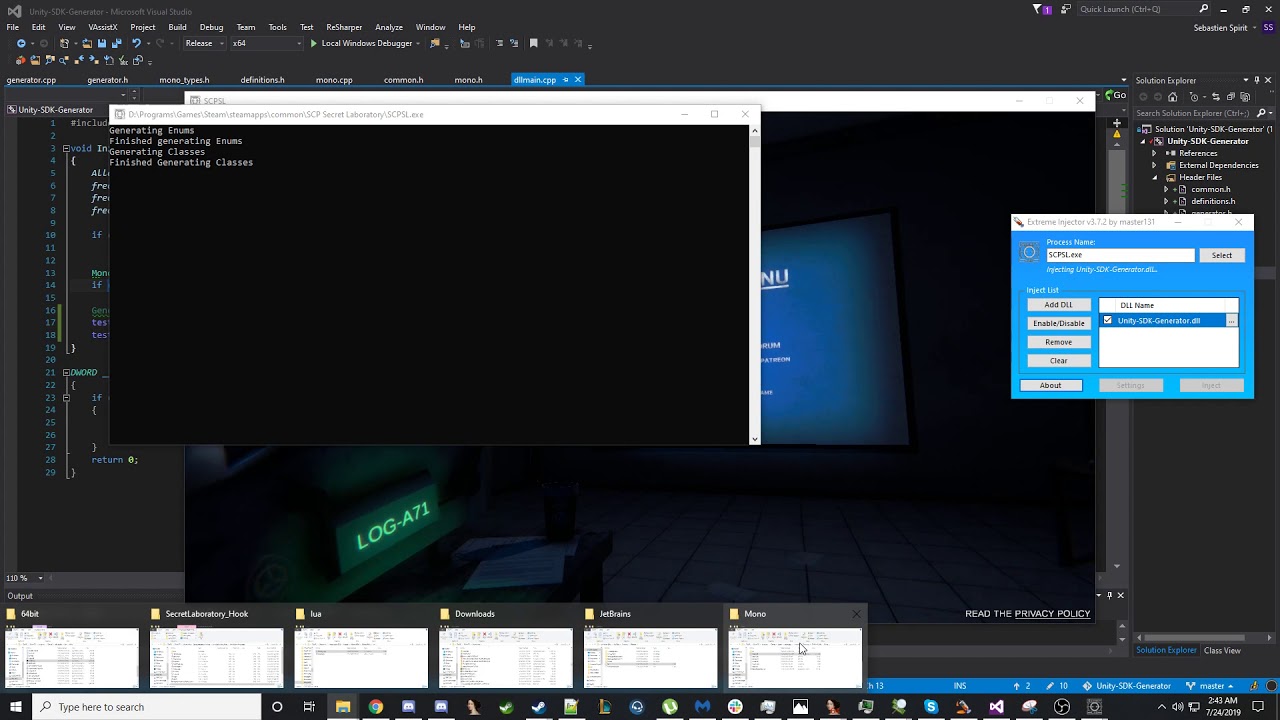Click Enable/Disable button in injector
The height and width of the screenshot is (720, 1280).
click(x=1058, y=323)
